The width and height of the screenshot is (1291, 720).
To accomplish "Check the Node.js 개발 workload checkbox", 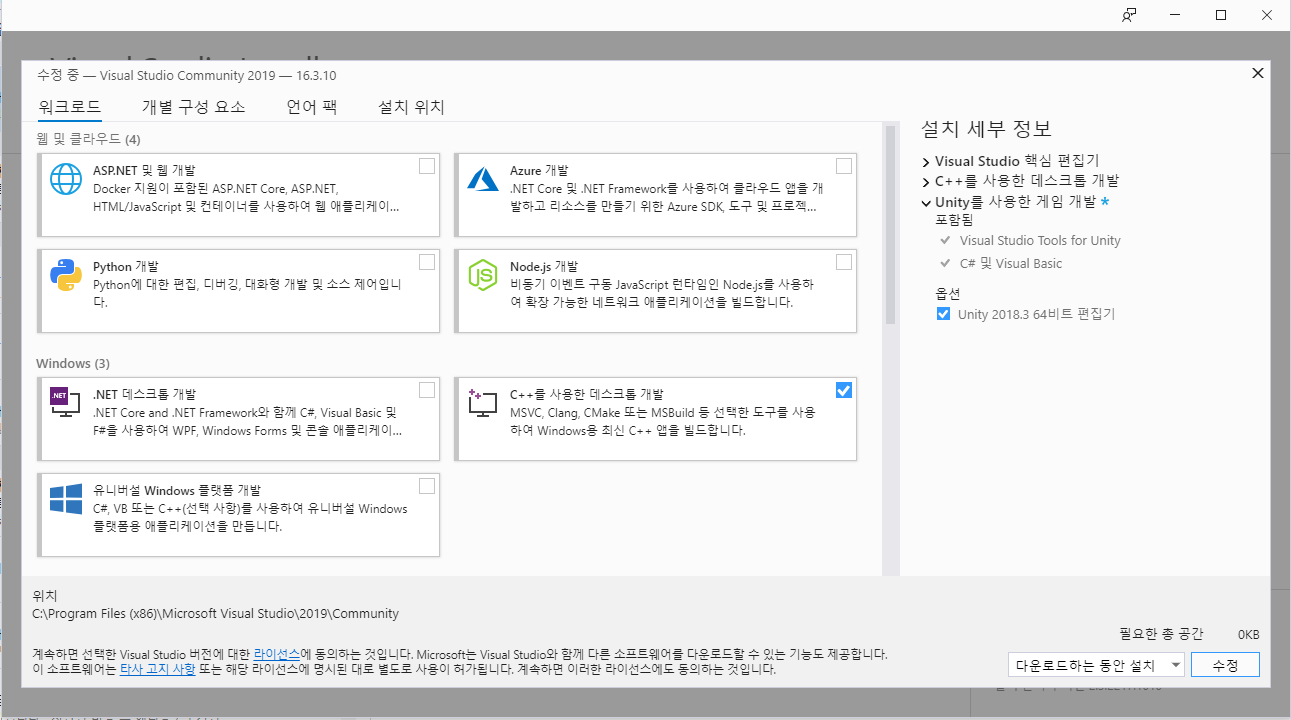I will click(844, 262).
